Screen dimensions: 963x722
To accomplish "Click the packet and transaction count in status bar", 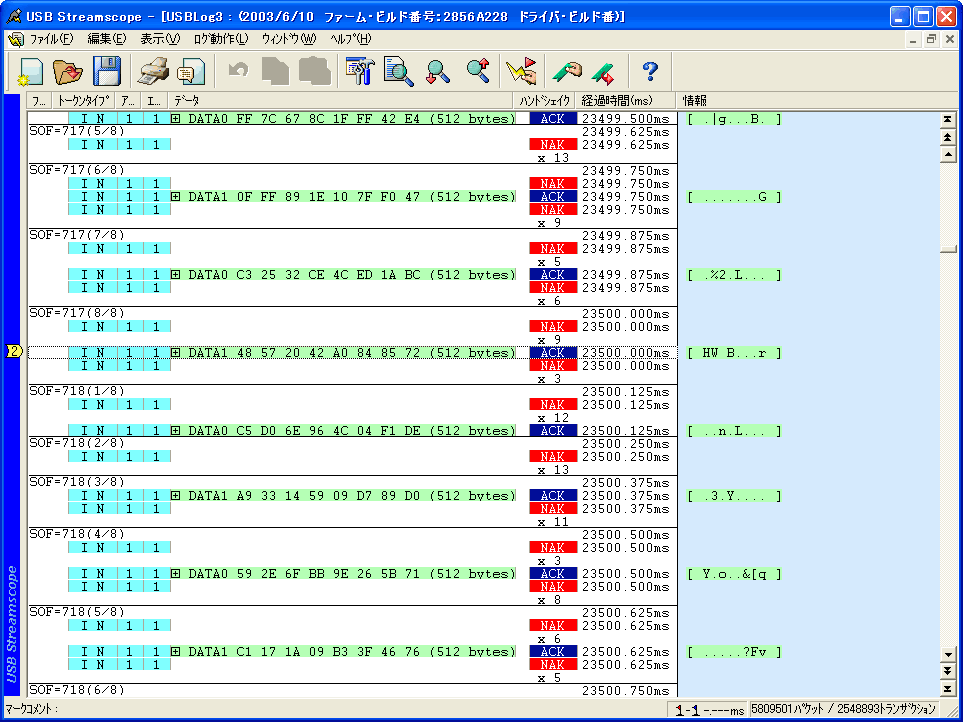I will [843, 709].
